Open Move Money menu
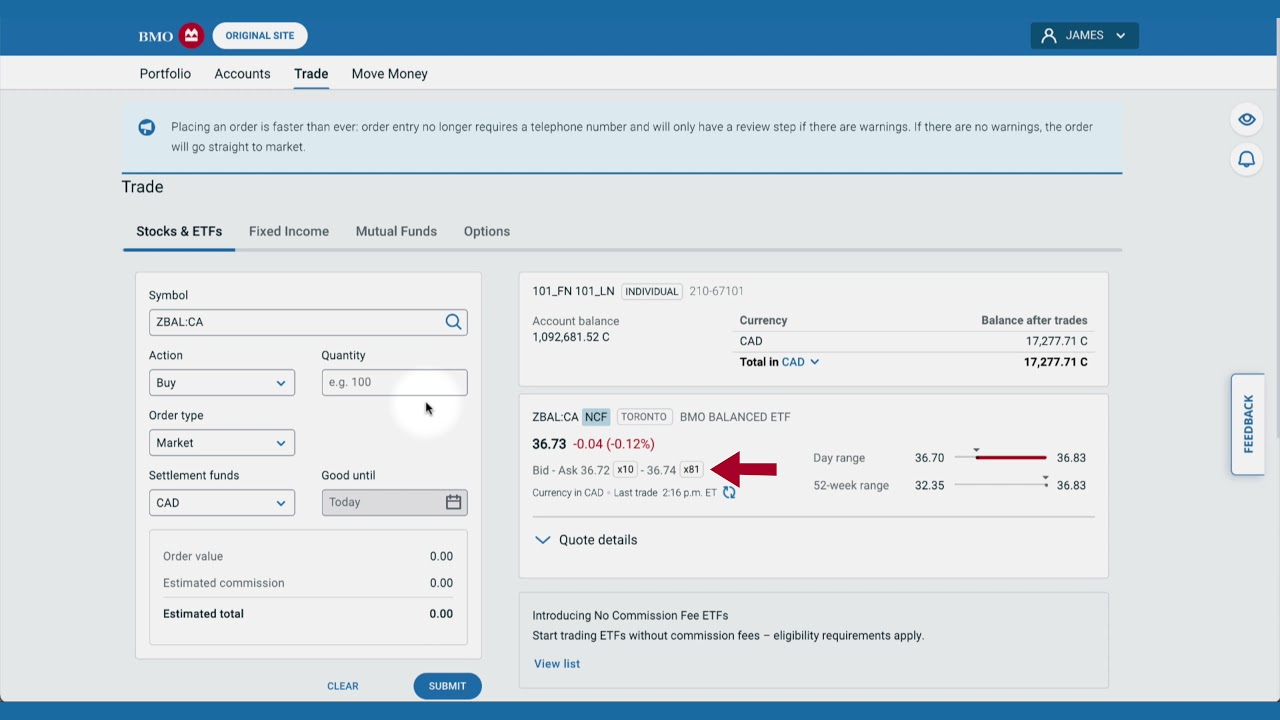The image size is (1280, 720). coord(390,74)
